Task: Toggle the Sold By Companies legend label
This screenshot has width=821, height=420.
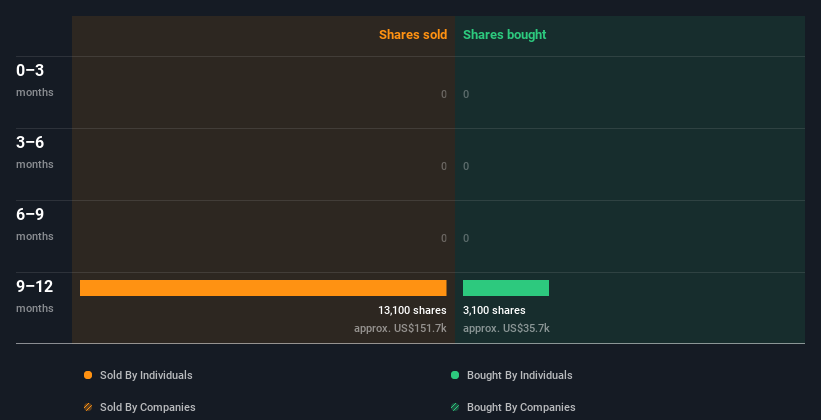Action: pos(148,407)
